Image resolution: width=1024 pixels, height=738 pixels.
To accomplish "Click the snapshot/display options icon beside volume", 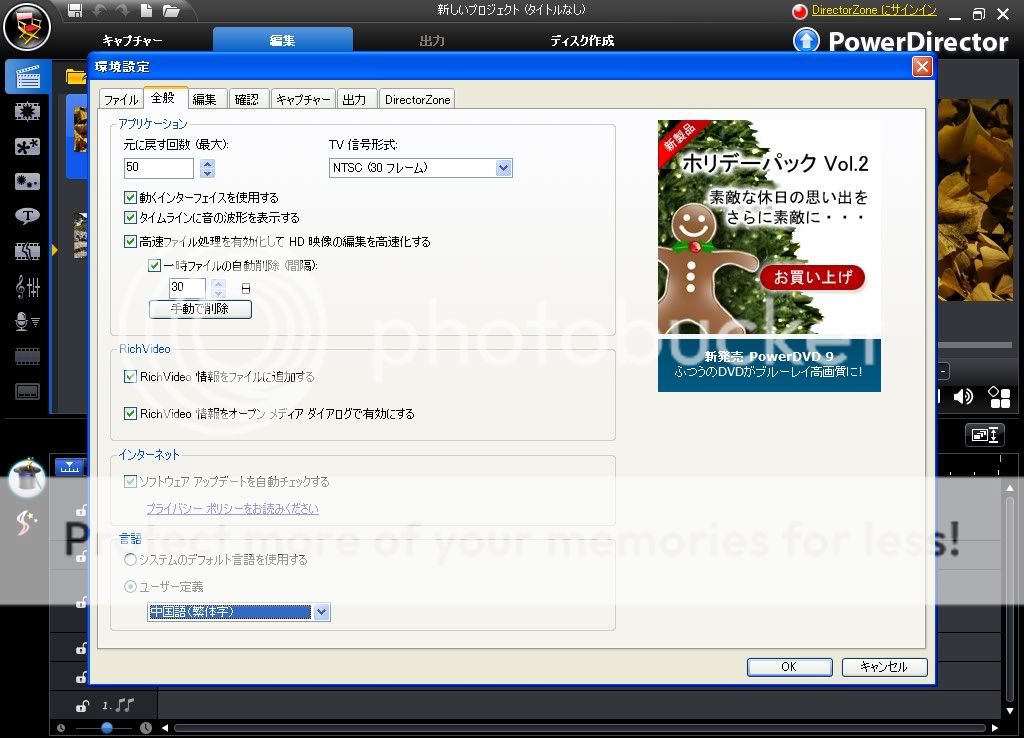I will [999, 396].
